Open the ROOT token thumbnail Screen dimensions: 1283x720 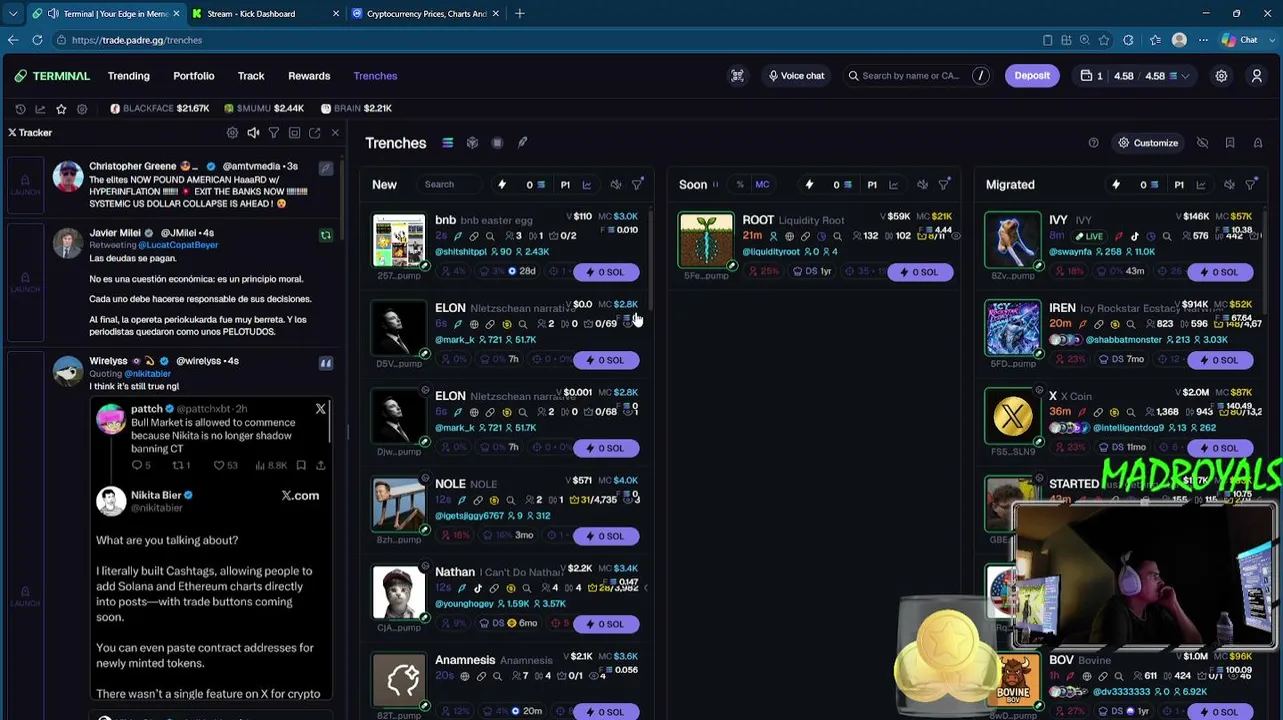click(706, 241)
